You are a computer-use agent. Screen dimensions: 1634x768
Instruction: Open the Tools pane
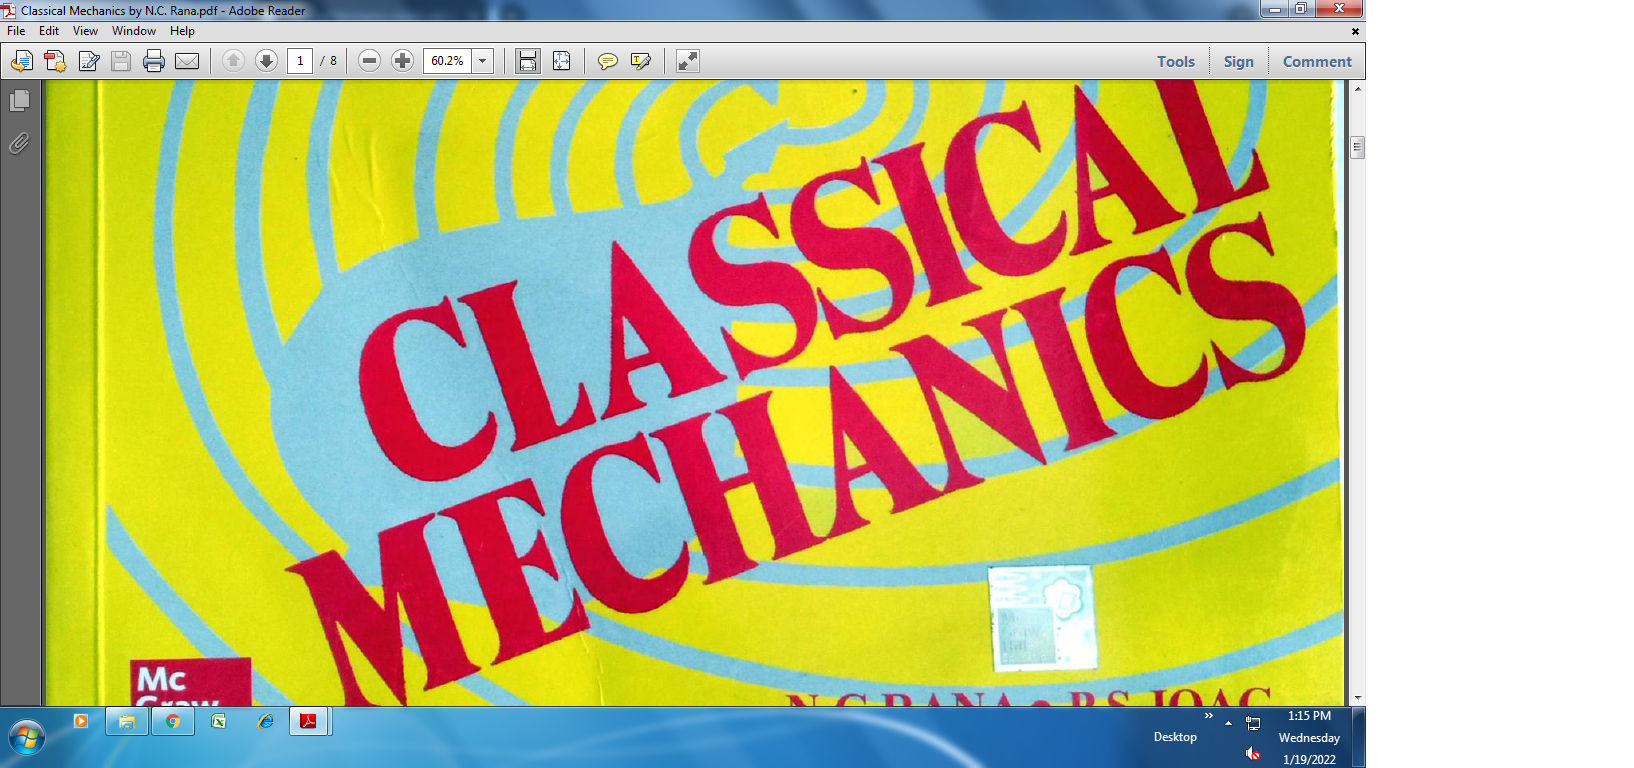click(1176, 61)
